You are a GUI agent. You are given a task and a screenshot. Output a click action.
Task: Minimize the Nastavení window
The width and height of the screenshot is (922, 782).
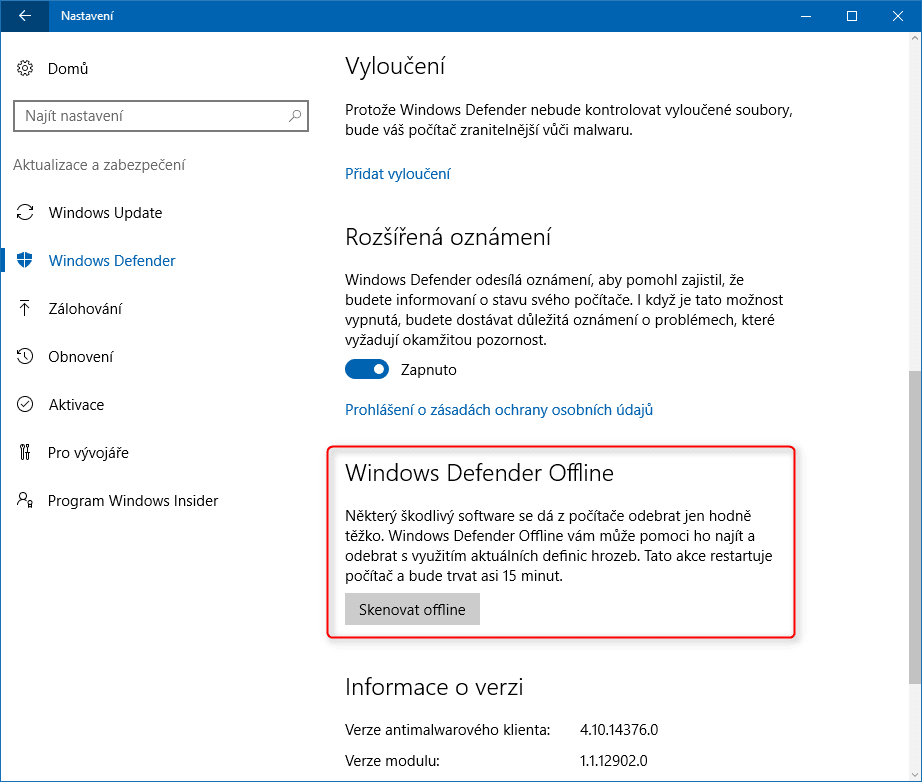point(806,16)
